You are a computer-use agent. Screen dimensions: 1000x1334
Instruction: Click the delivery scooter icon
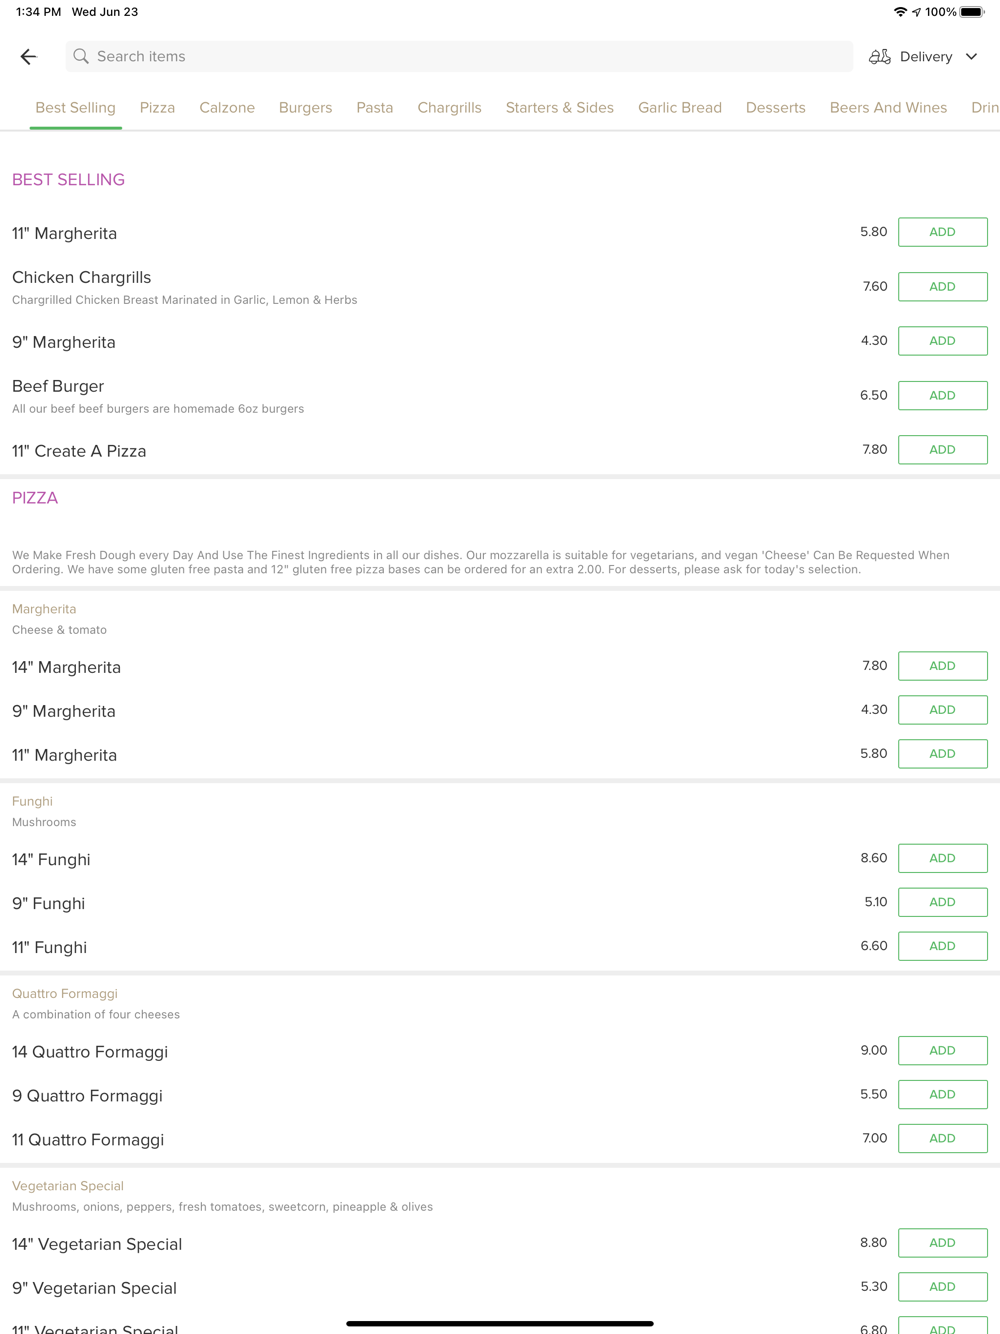[879, 57]
